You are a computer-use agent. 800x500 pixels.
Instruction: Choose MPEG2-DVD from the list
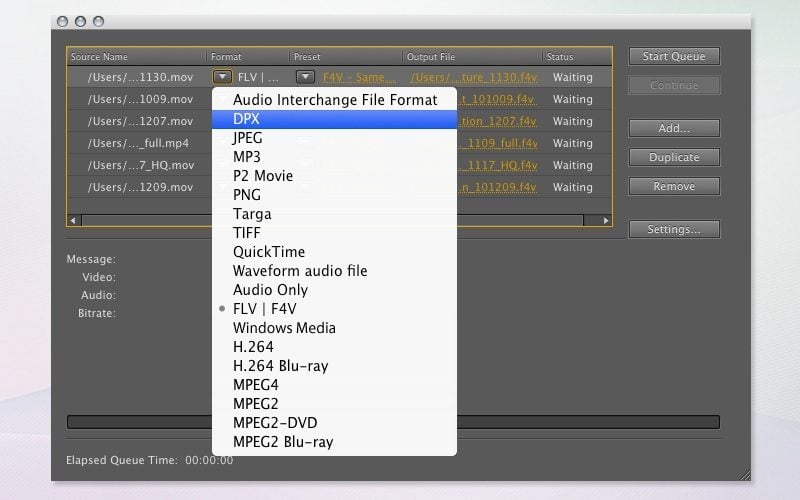(275, 423)
